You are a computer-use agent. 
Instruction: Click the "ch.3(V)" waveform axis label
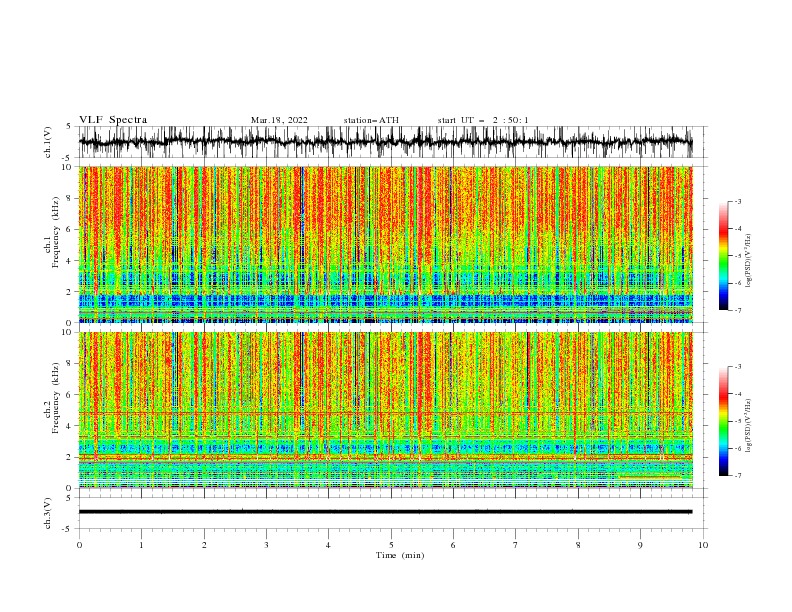point(48,513)
